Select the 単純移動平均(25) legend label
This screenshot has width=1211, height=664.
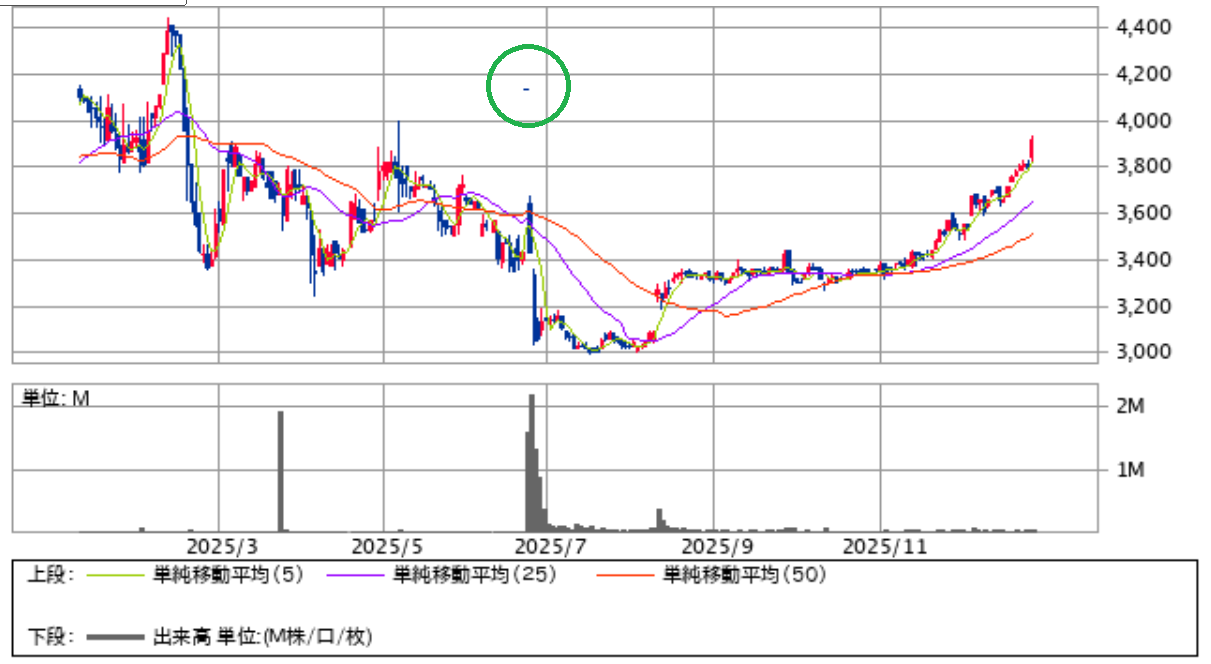click(x=474, y=575)
